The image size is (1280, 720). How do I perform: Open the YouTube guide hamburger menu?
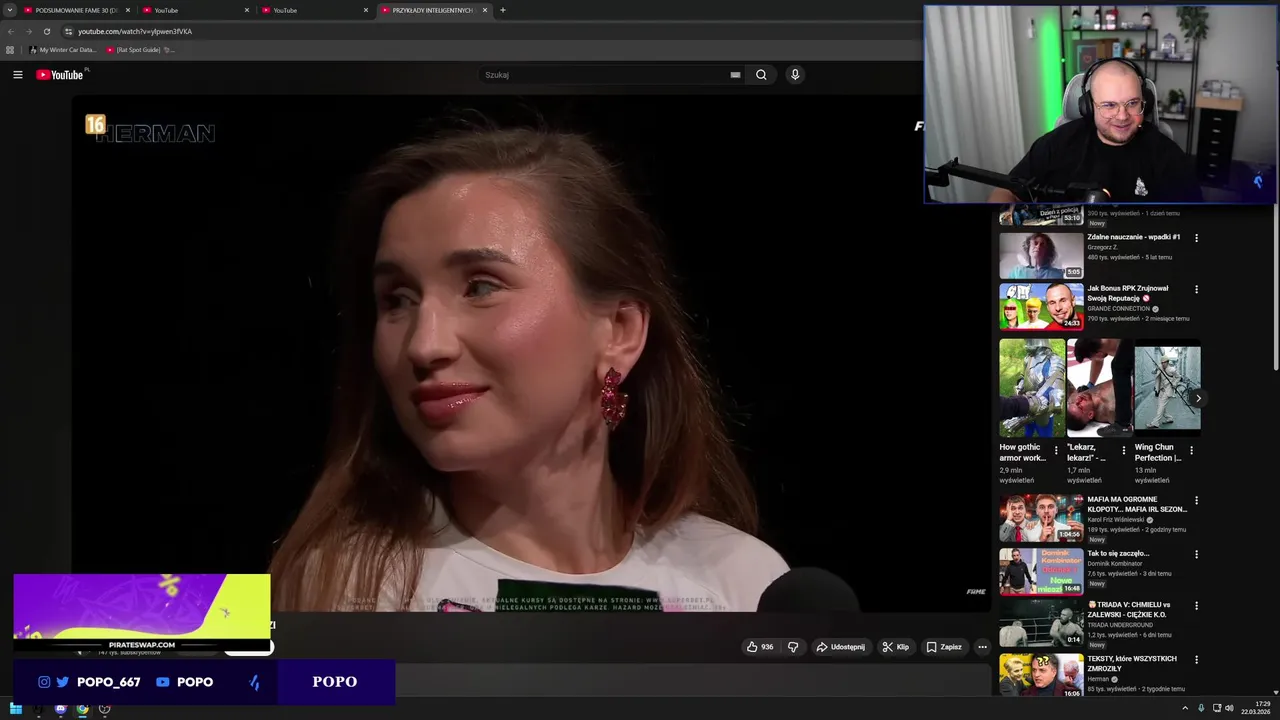pos(17,75)
